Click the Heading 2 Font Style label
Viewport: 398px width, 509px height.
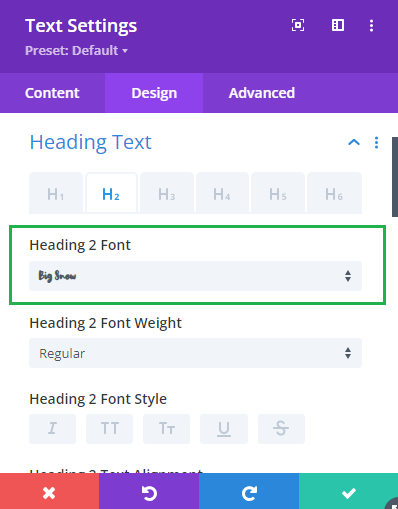click(98, 399)
